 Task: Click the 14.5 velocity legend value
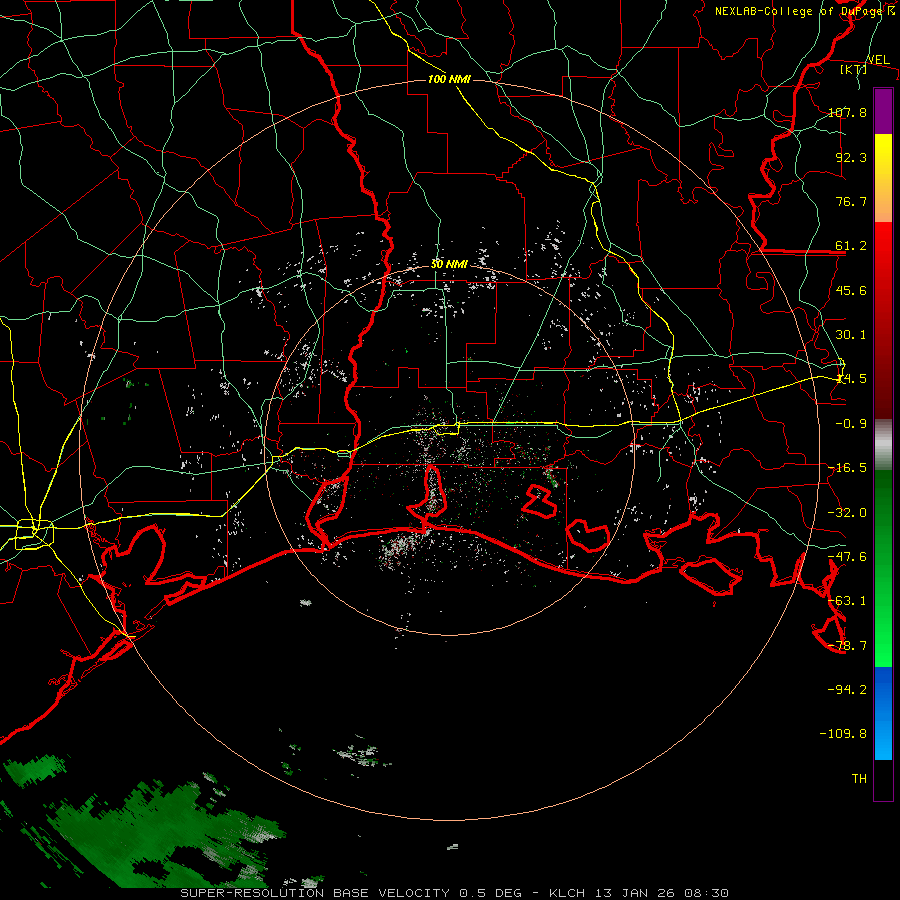pos(851,379)
